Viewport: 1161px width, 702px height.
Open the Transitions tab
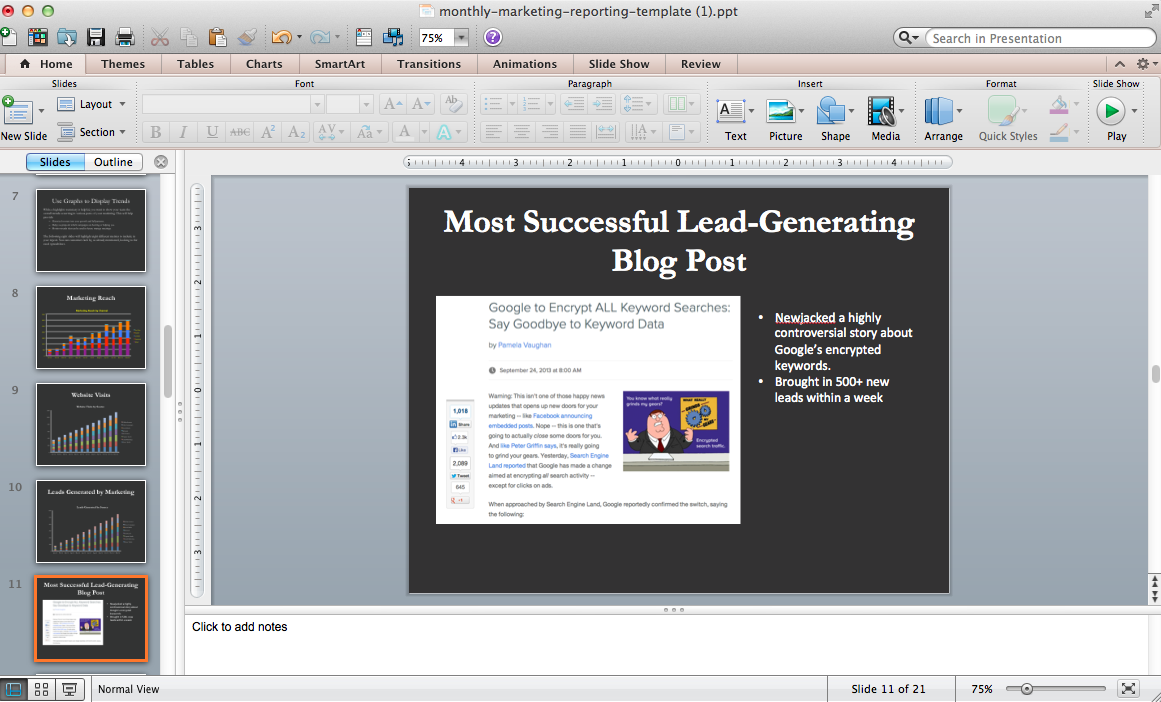pyautogui.click(x=429, y=64)
